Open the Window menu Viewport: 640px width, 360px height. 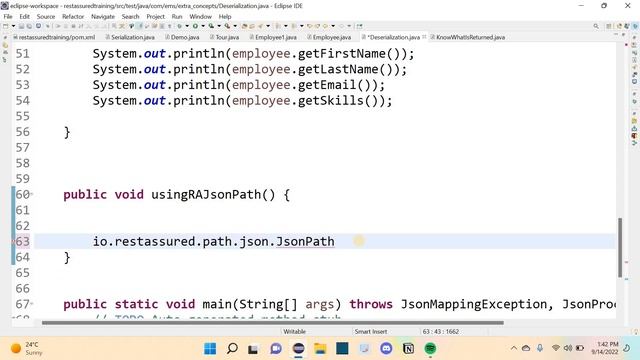tap(200, 17)
